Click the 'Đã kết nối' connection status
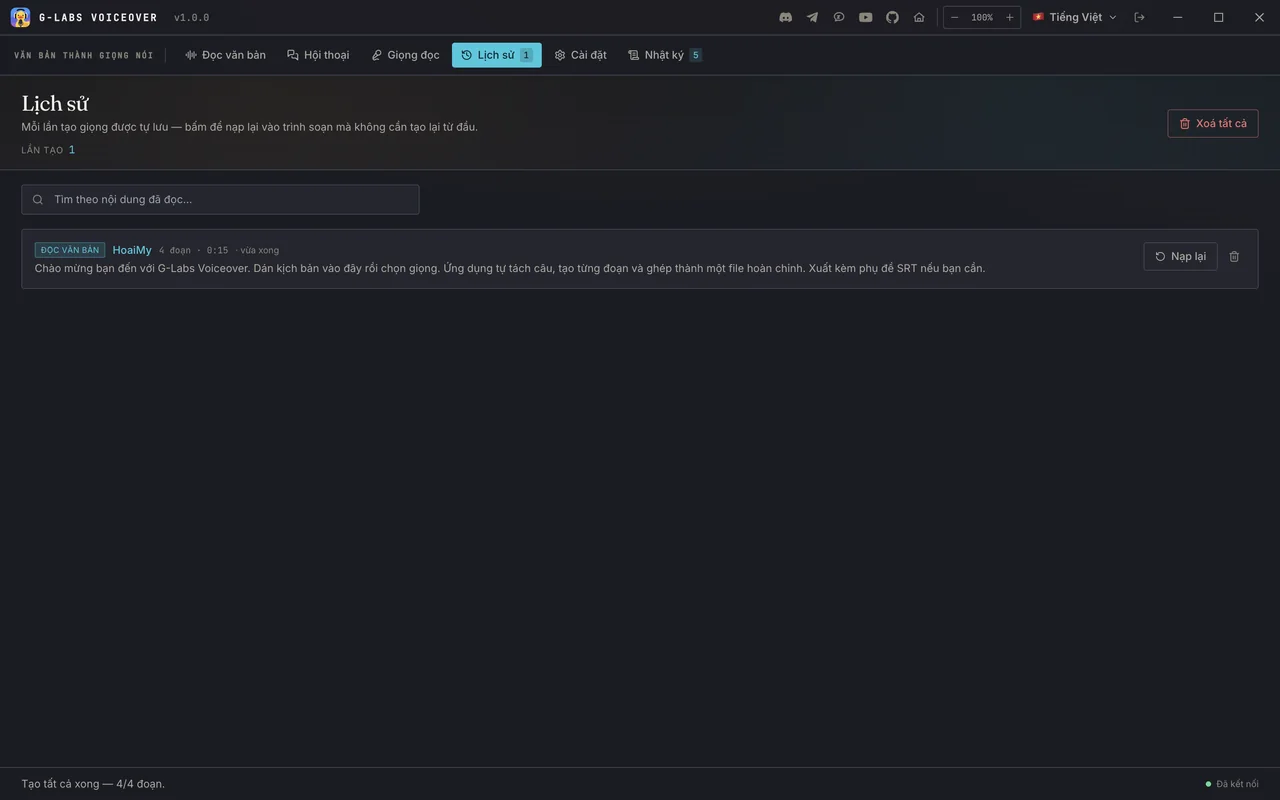The image size is (1280, 800). click(1231, 784)
